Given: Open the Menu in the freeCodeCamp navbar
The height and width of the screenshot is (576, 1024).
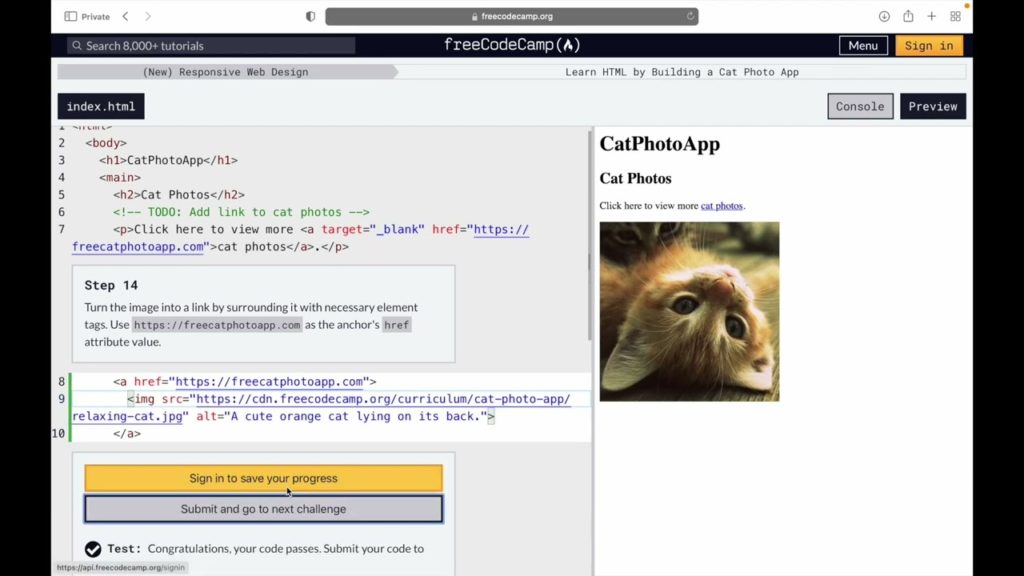Looking at the screenshot, I should 862,44.
